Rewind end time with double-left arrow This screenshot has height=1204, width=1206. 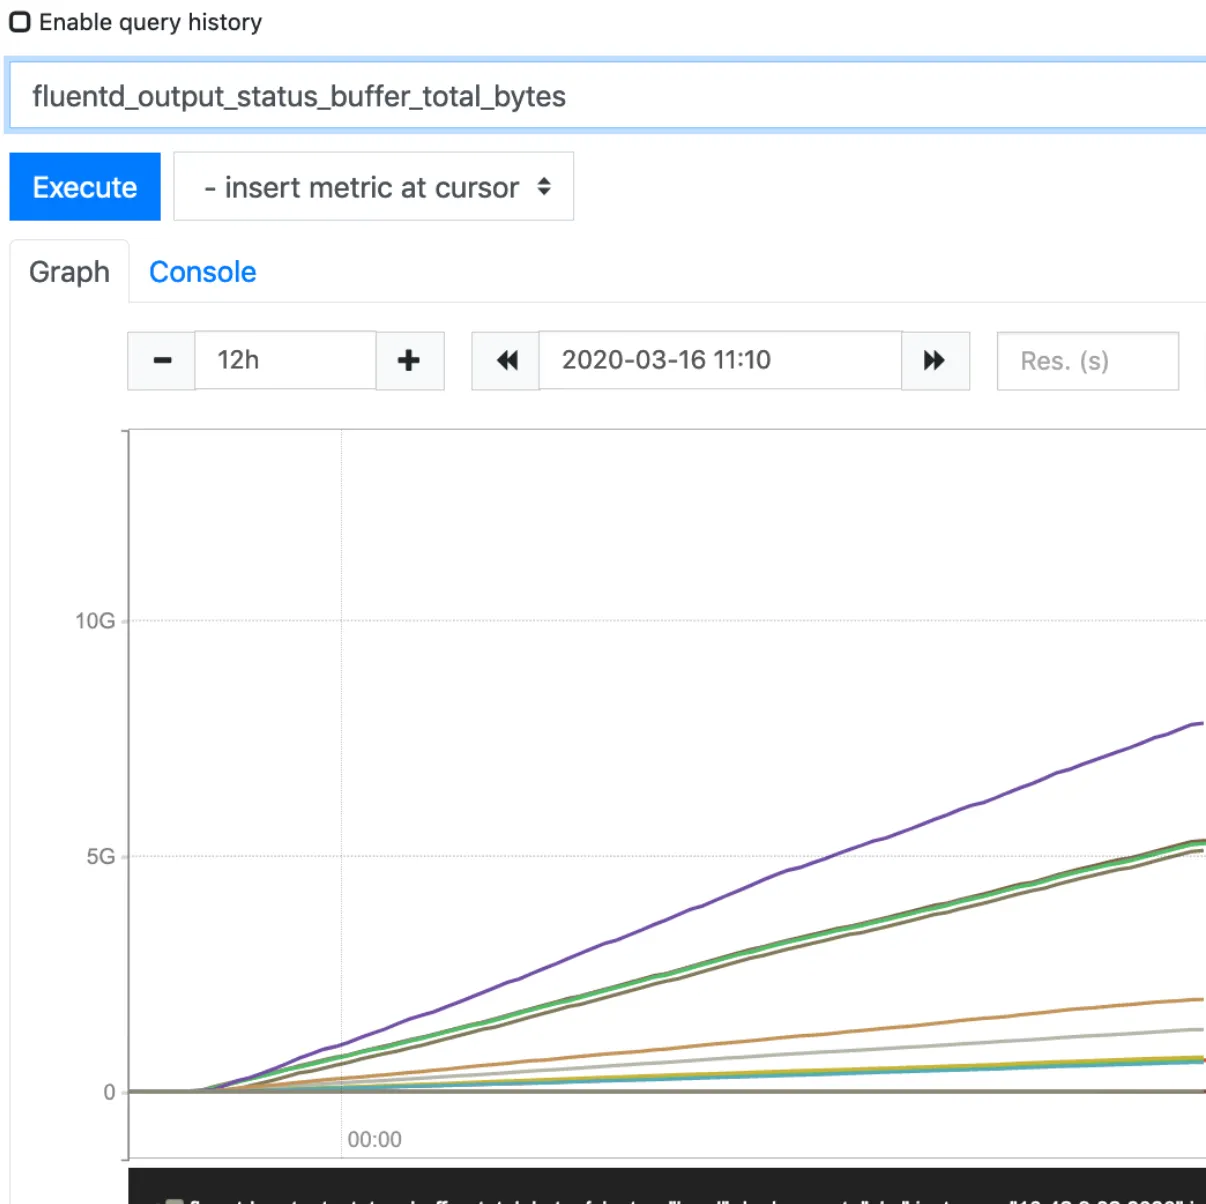[x=506, y=360]
